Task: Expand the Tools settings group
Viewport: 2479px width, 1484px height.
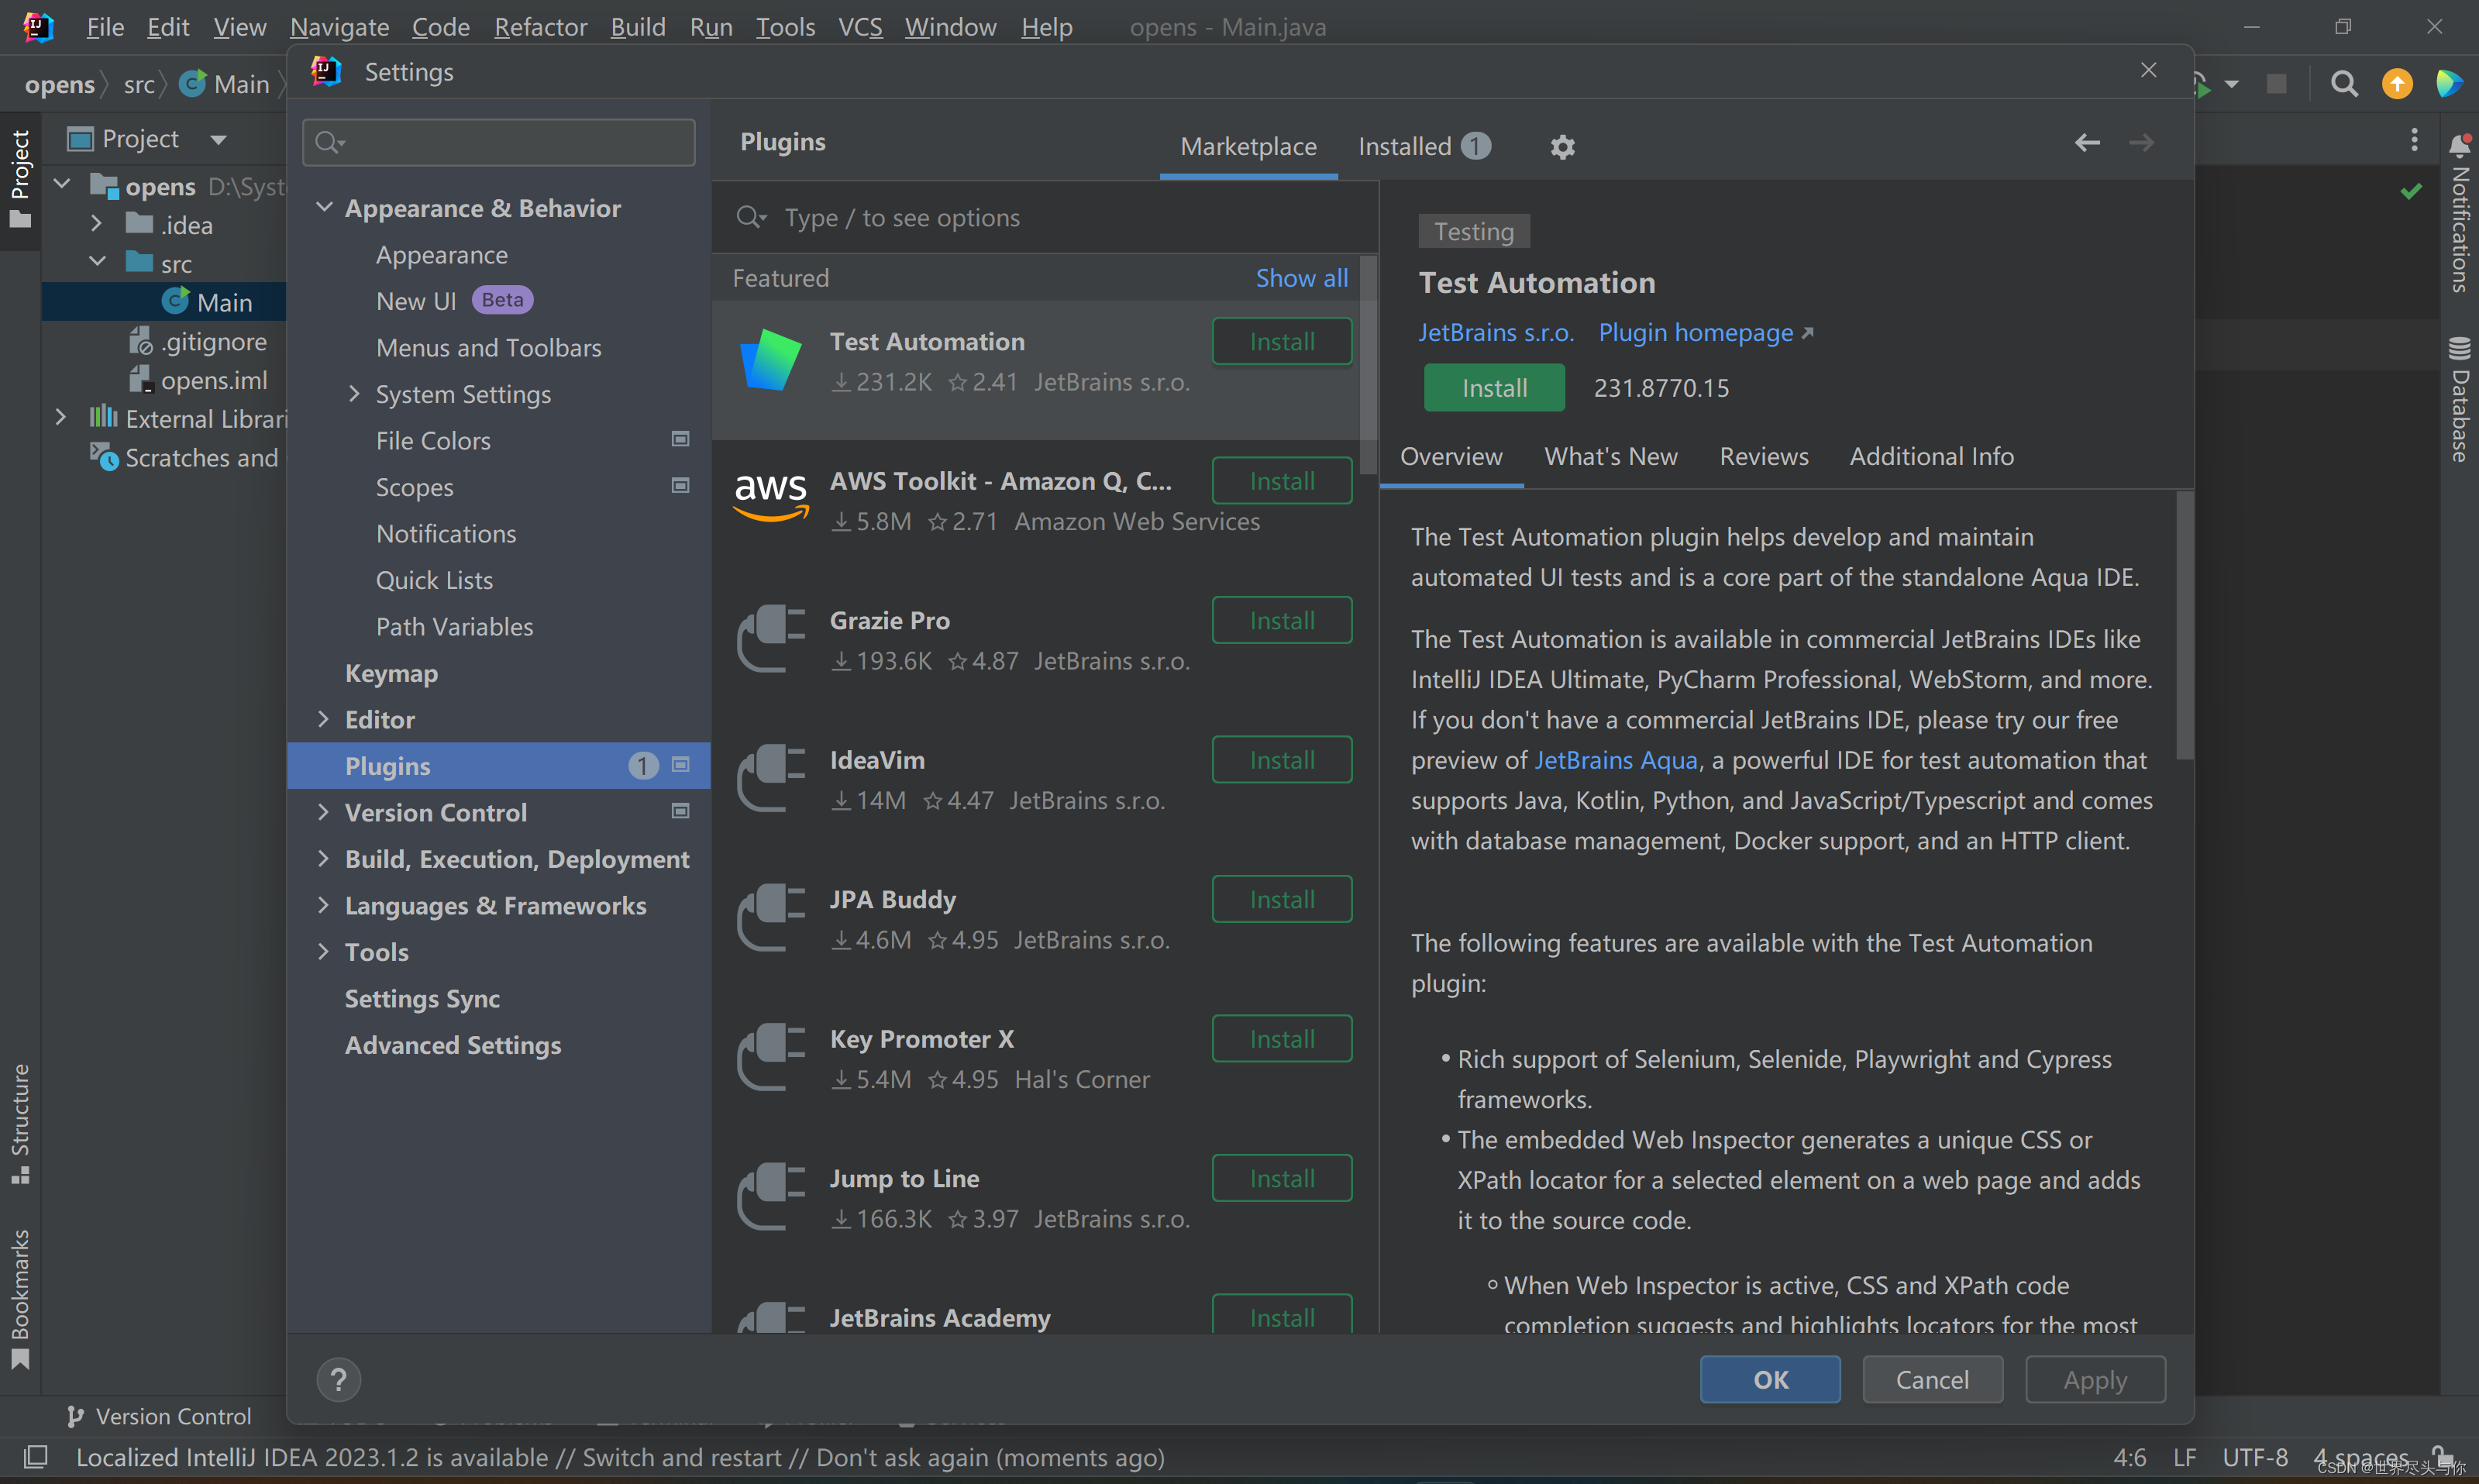Action: point(324,951)
